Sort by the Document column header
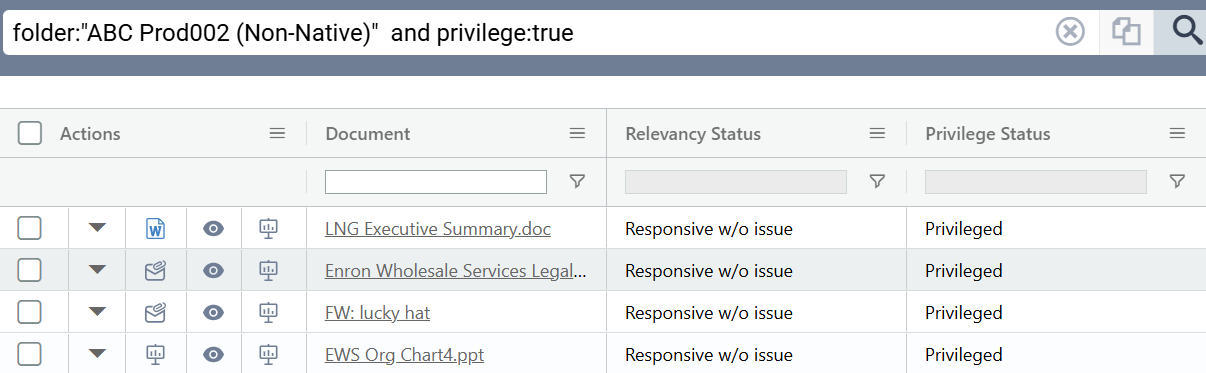 pos(368,134)
